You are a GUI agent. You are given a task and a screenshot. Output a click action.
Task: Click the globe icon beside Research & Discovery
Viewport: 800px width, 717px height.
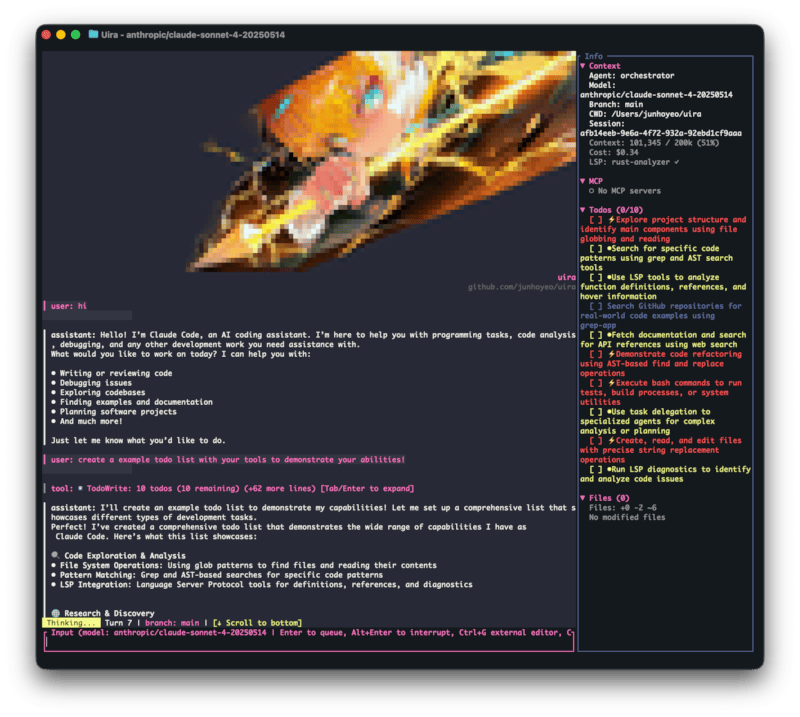55,613
